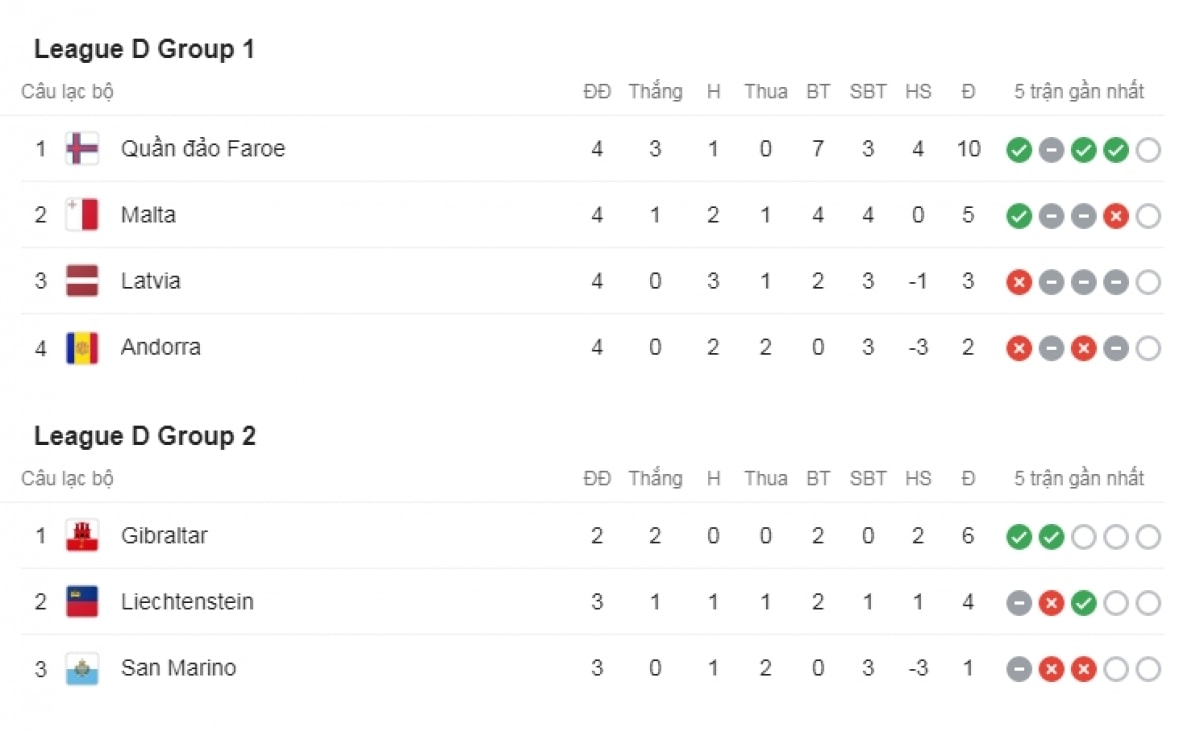Click the Andorra flag icon
The width and height of the screenshot is (1200, 732).
click(x=82, y=347)
